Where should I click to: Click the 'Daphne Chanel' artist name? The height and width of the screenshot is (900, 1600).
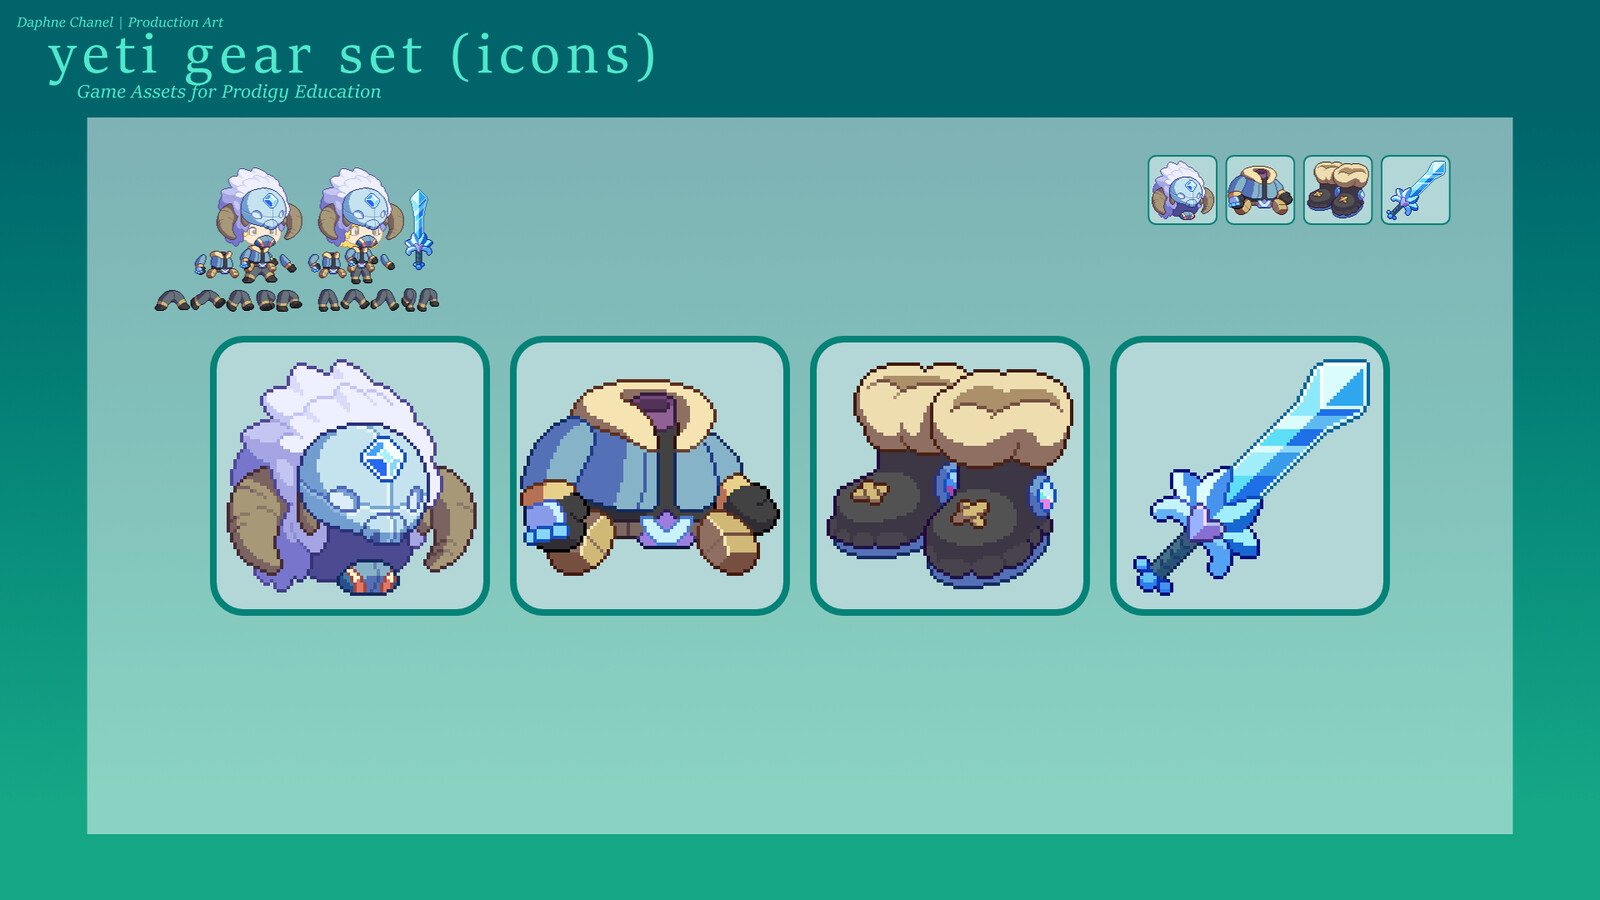(x=65, y=22)
